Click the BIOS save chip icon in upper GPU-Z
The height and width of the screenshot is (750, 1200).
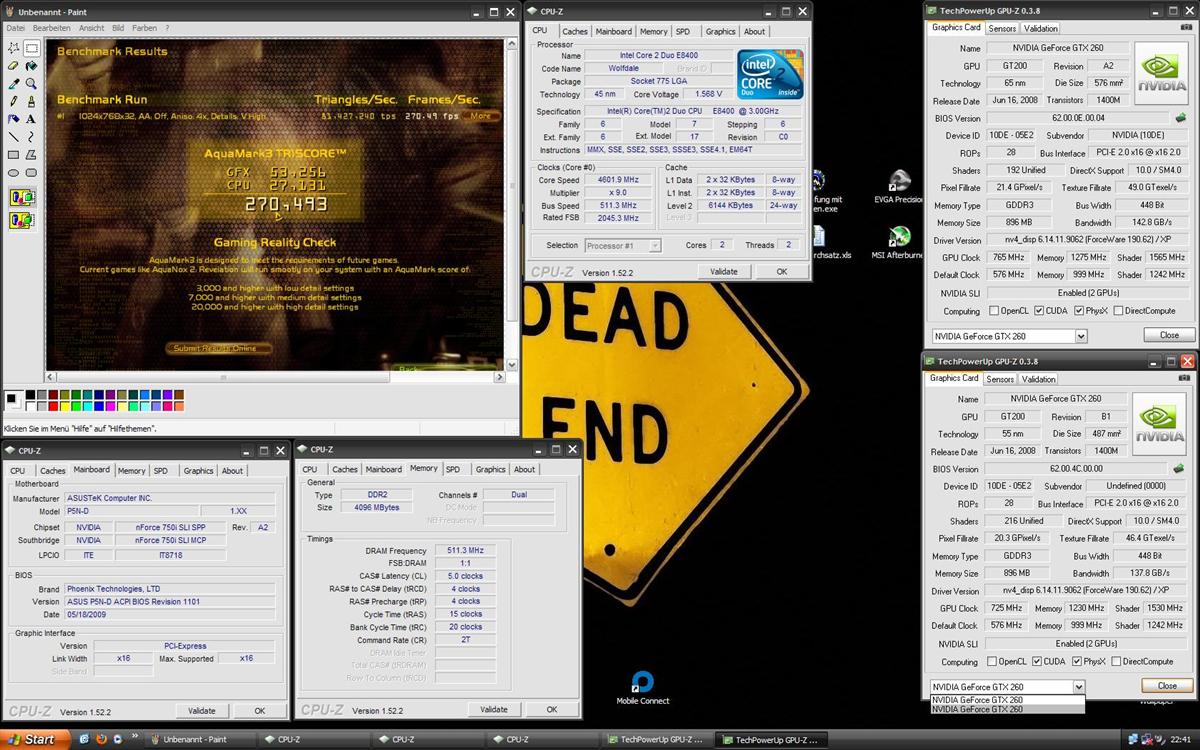coord(1180,118)
